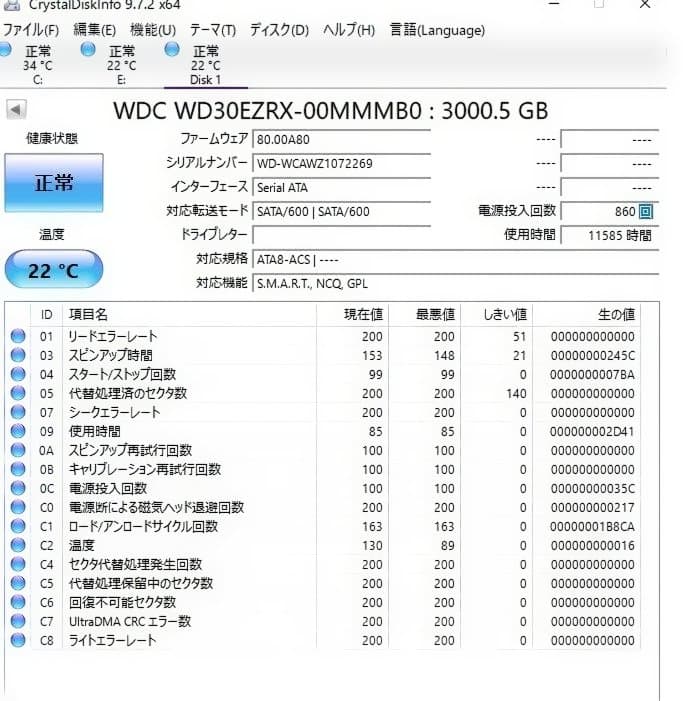
Task: Close the CrystalDiskInfo window
Action: [x=645, y=4]
